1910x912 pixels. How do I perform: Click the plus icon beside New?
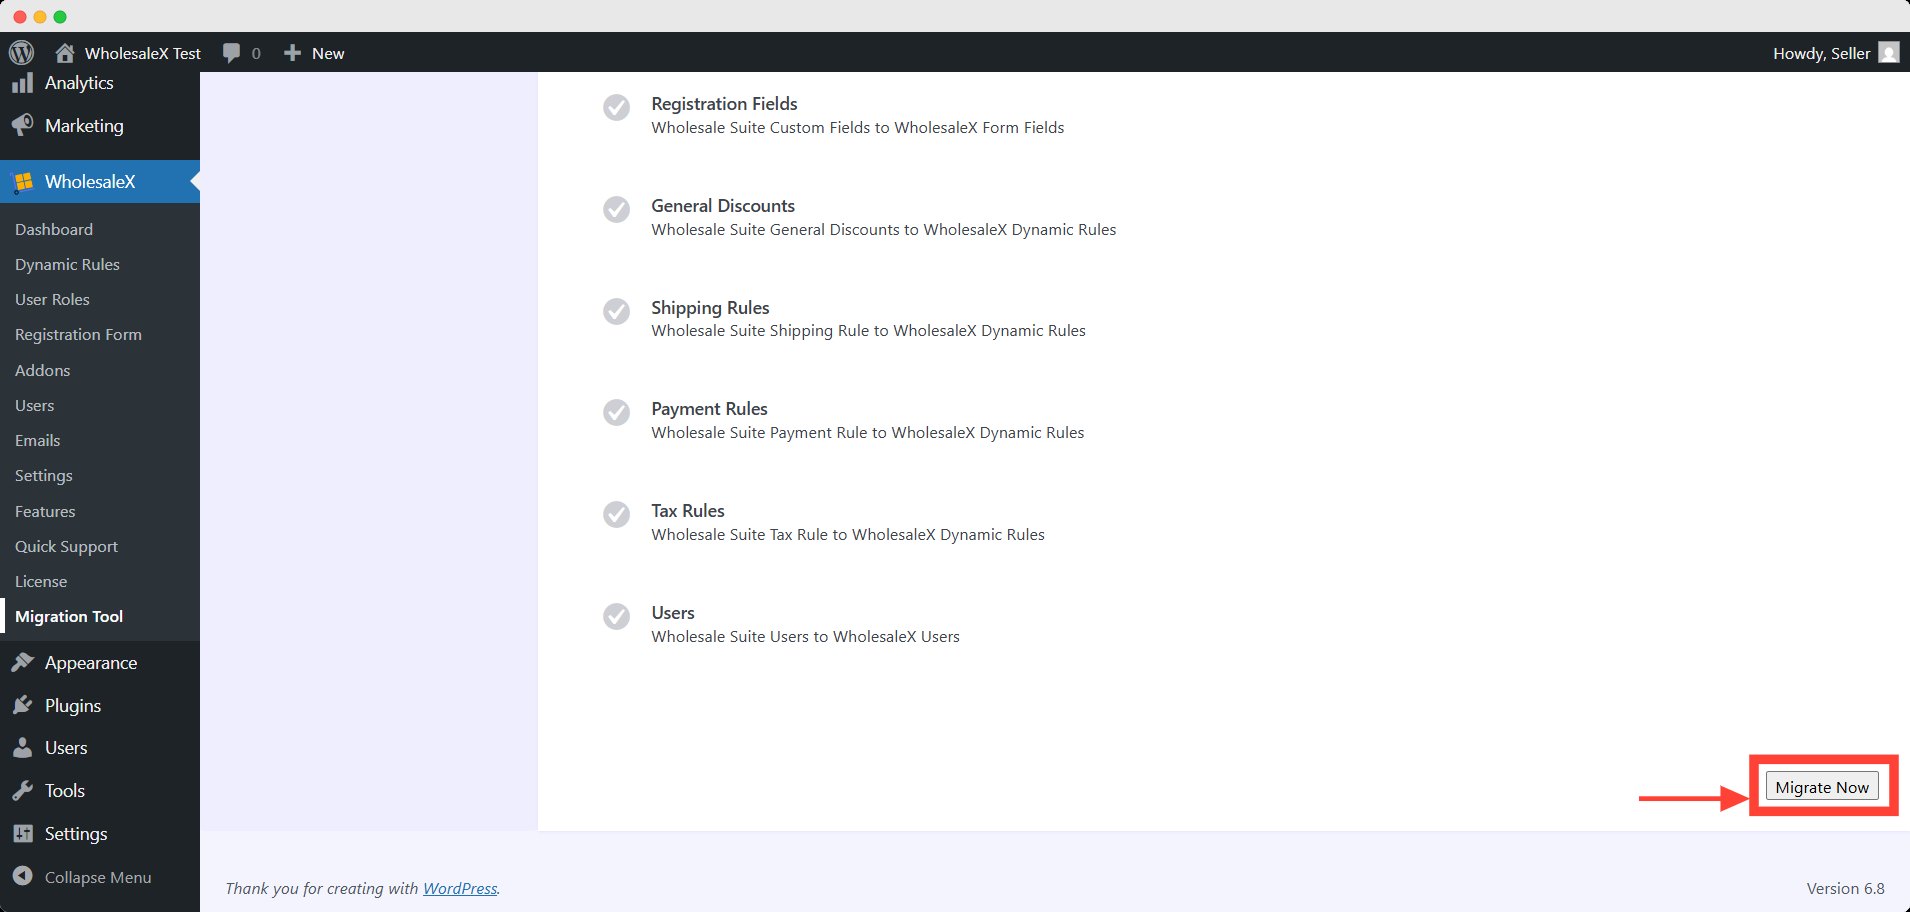coord(292,53)
